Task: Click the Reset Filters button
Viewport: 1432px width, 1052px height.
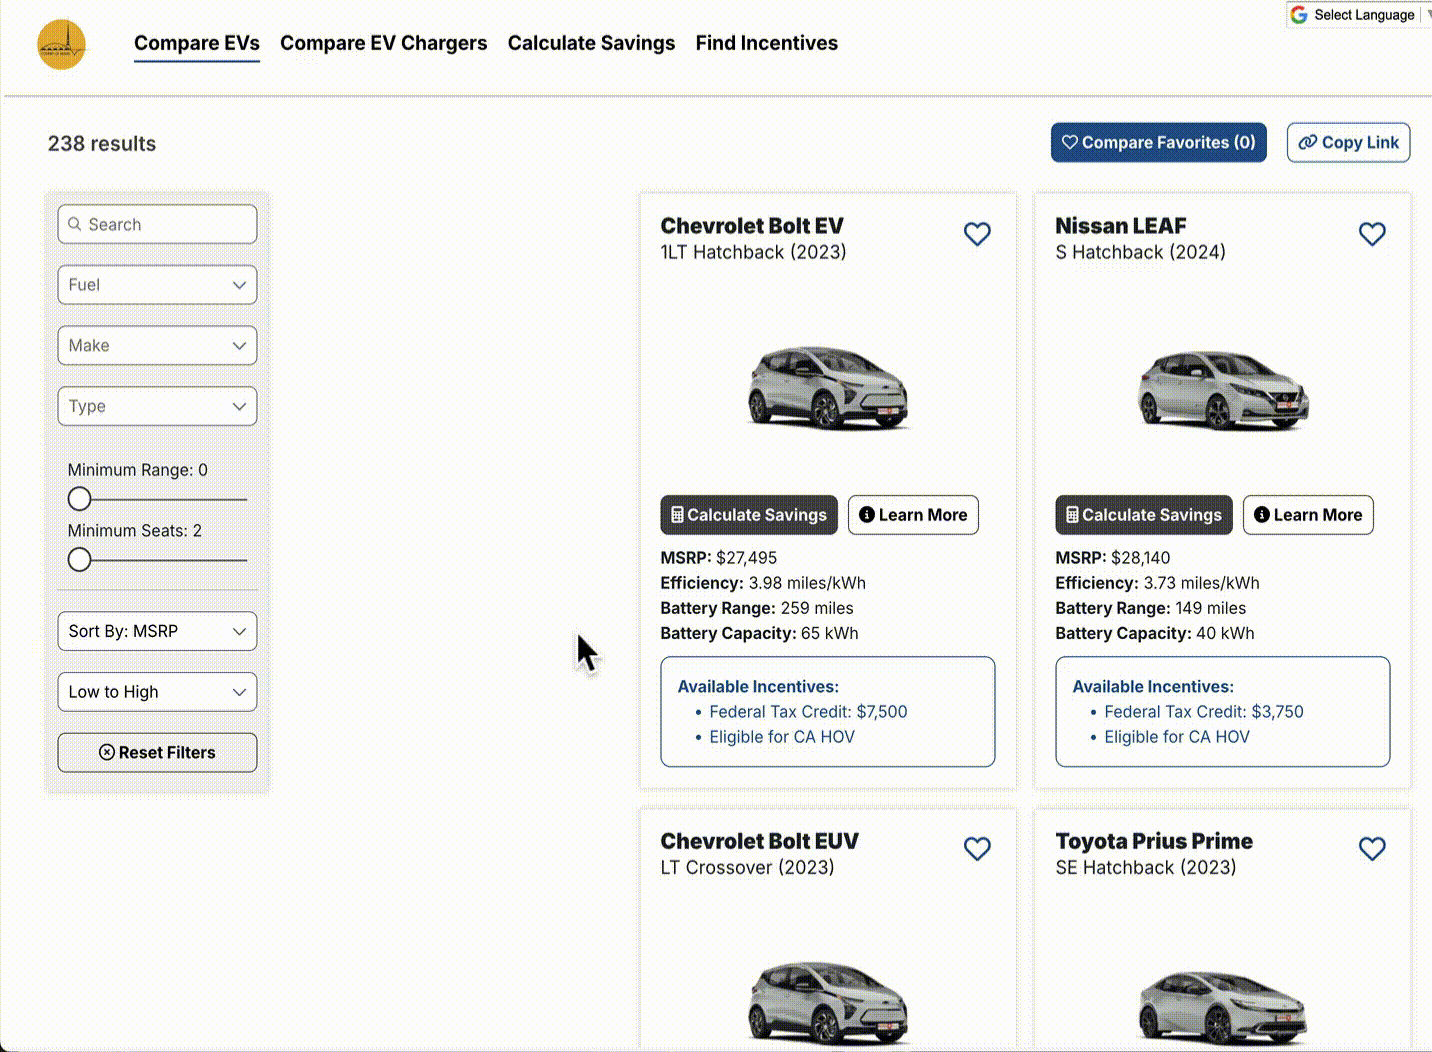Action: click(157, 753)
